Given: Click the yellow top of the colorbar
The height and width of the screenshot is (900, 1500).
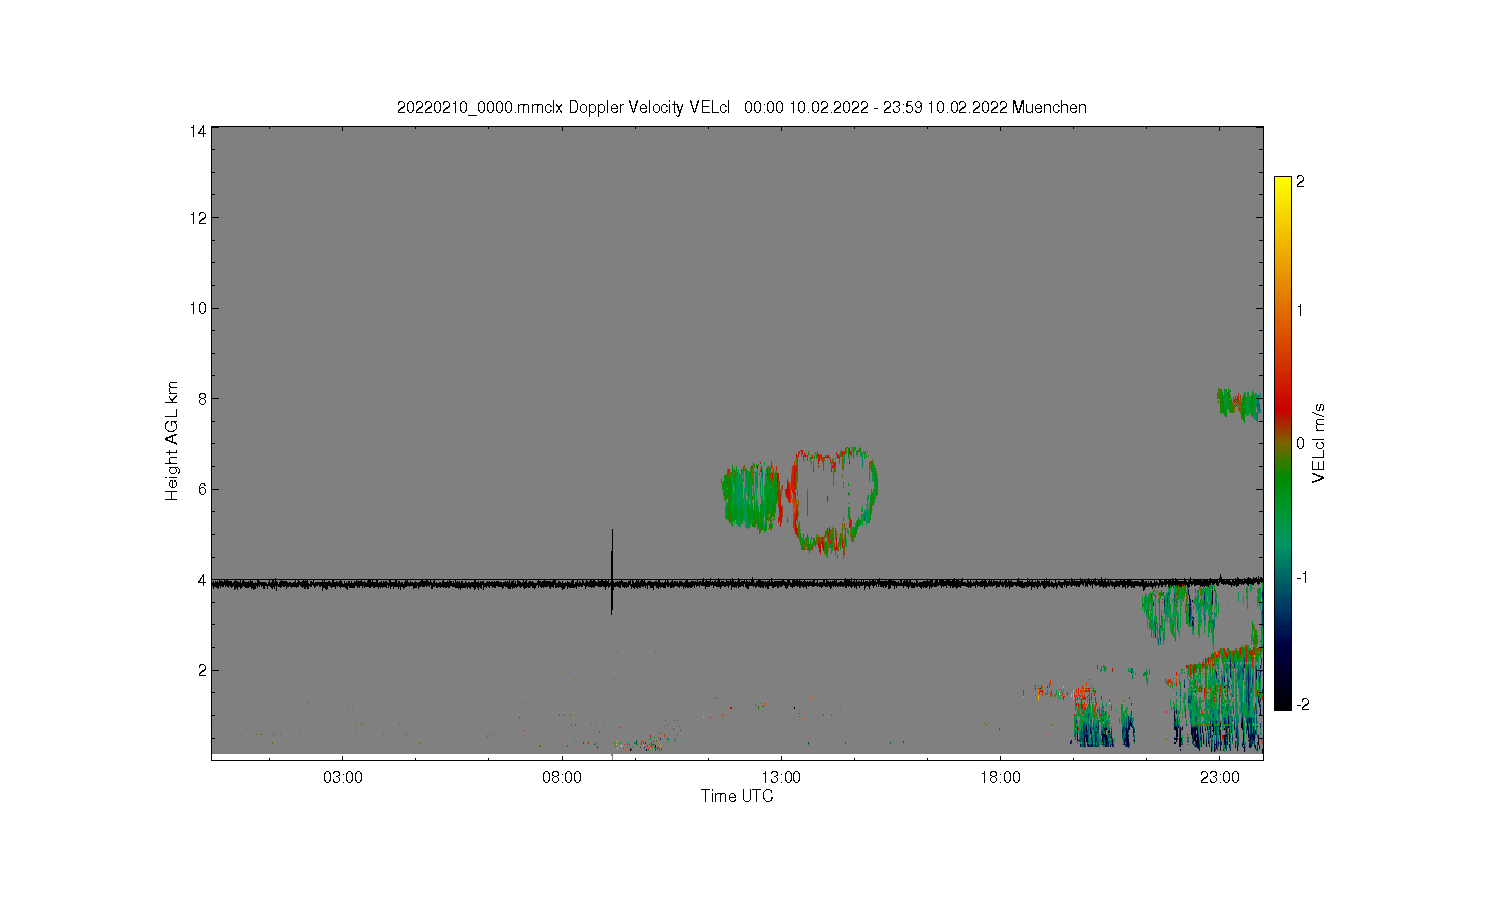Looking at the screenshot, I should tap(1282, 184).
